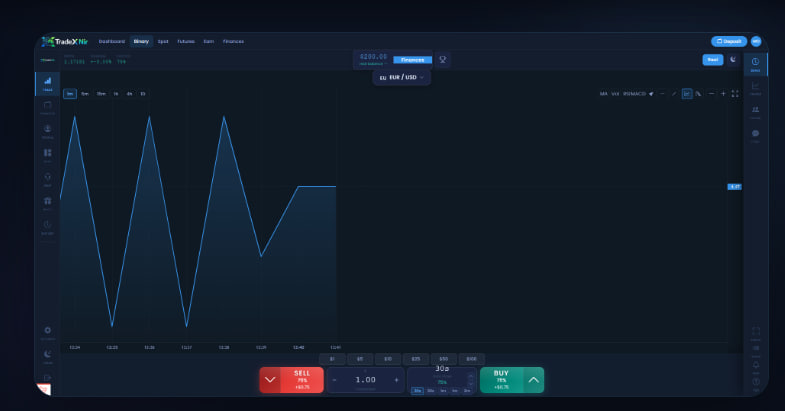Choose the $100 quick amount

coord(472,359)
